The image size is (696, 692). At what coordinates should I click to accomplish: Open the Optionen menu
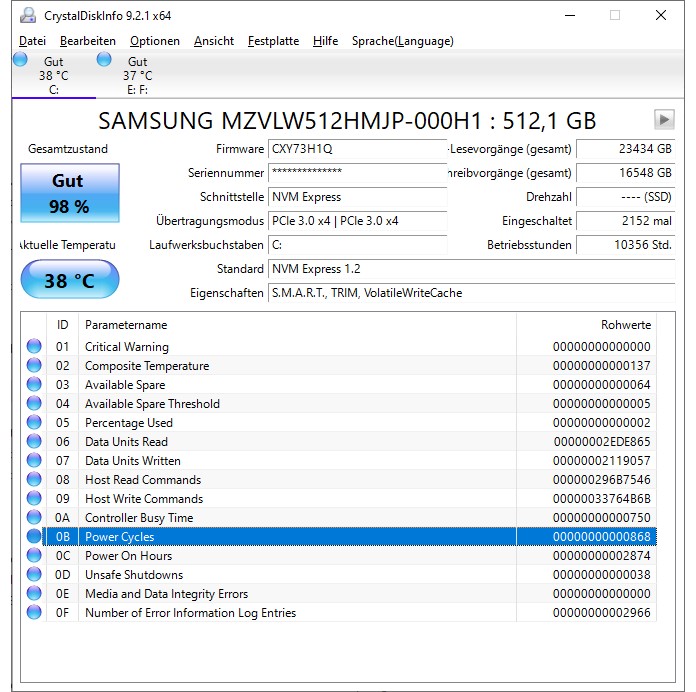[x=154, y=41]
